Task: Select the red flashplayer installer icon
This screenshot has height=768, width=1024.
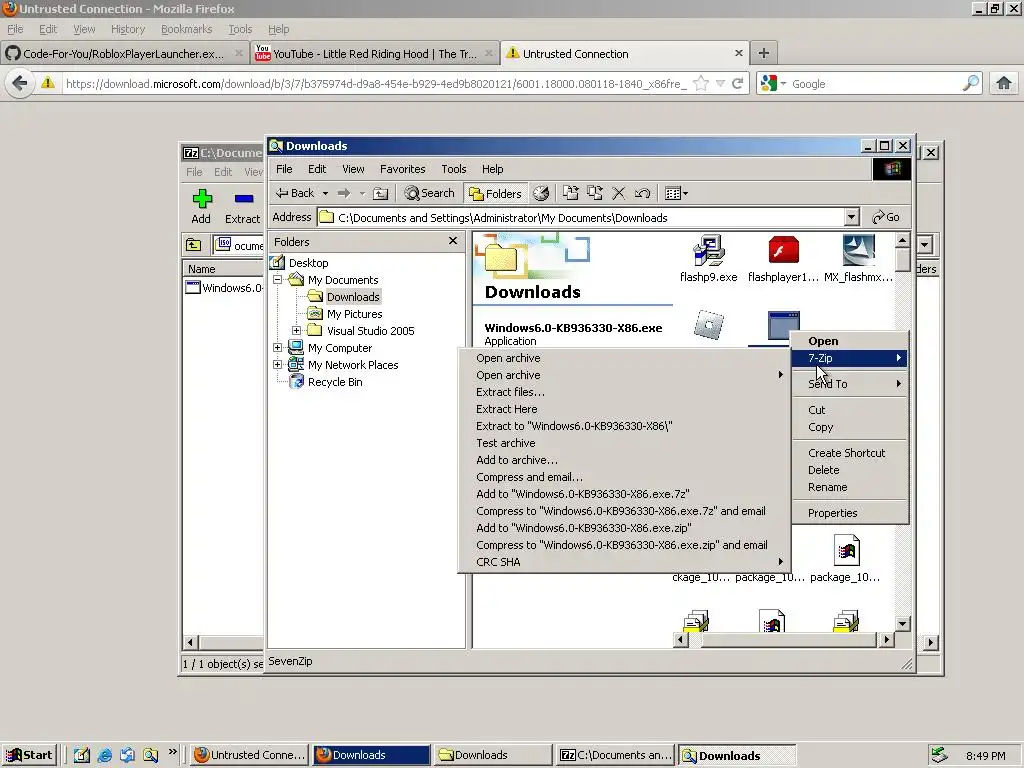Action: click(x=784, y=251)
